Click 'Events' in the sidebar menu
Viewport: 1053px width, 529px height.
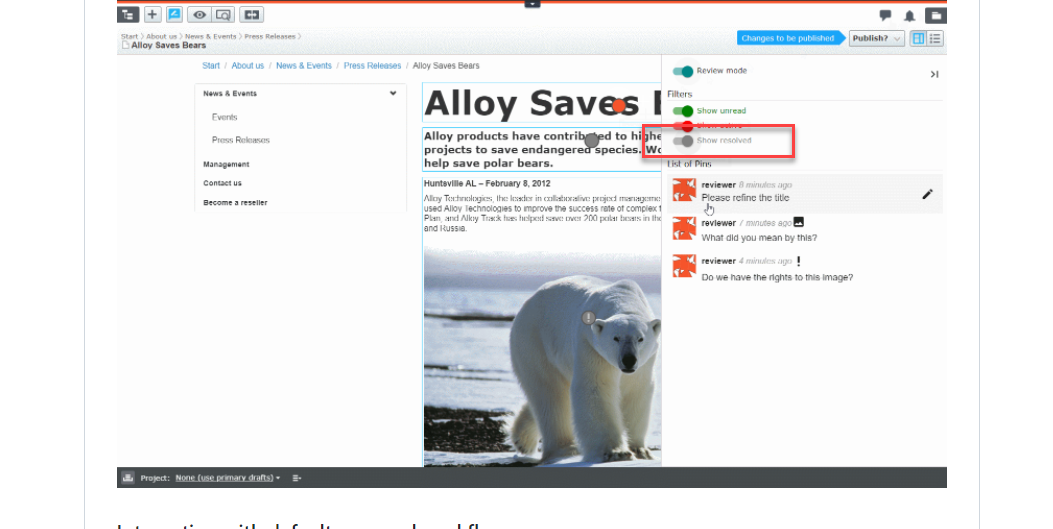click(x=224, y=117)
